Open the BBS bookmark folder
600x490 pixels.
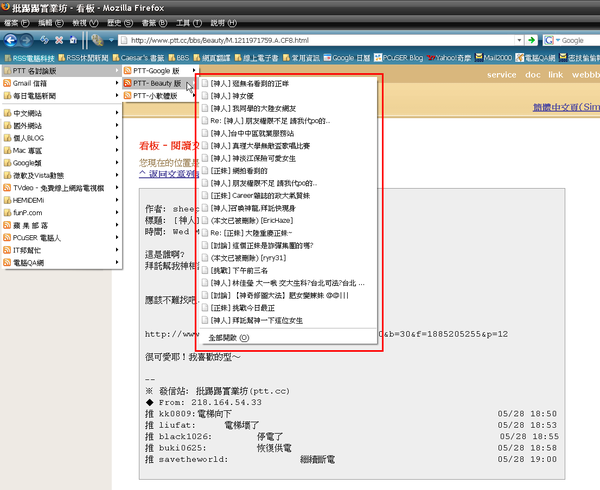point(179,58)
